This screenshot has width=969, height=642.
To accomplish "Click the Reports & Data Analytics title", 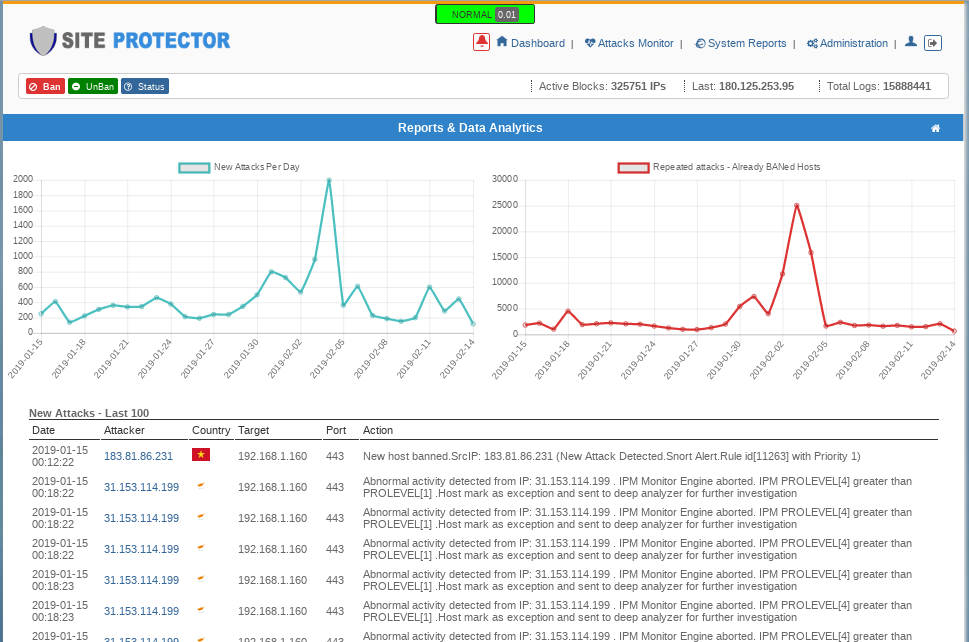I will [470, 128].
